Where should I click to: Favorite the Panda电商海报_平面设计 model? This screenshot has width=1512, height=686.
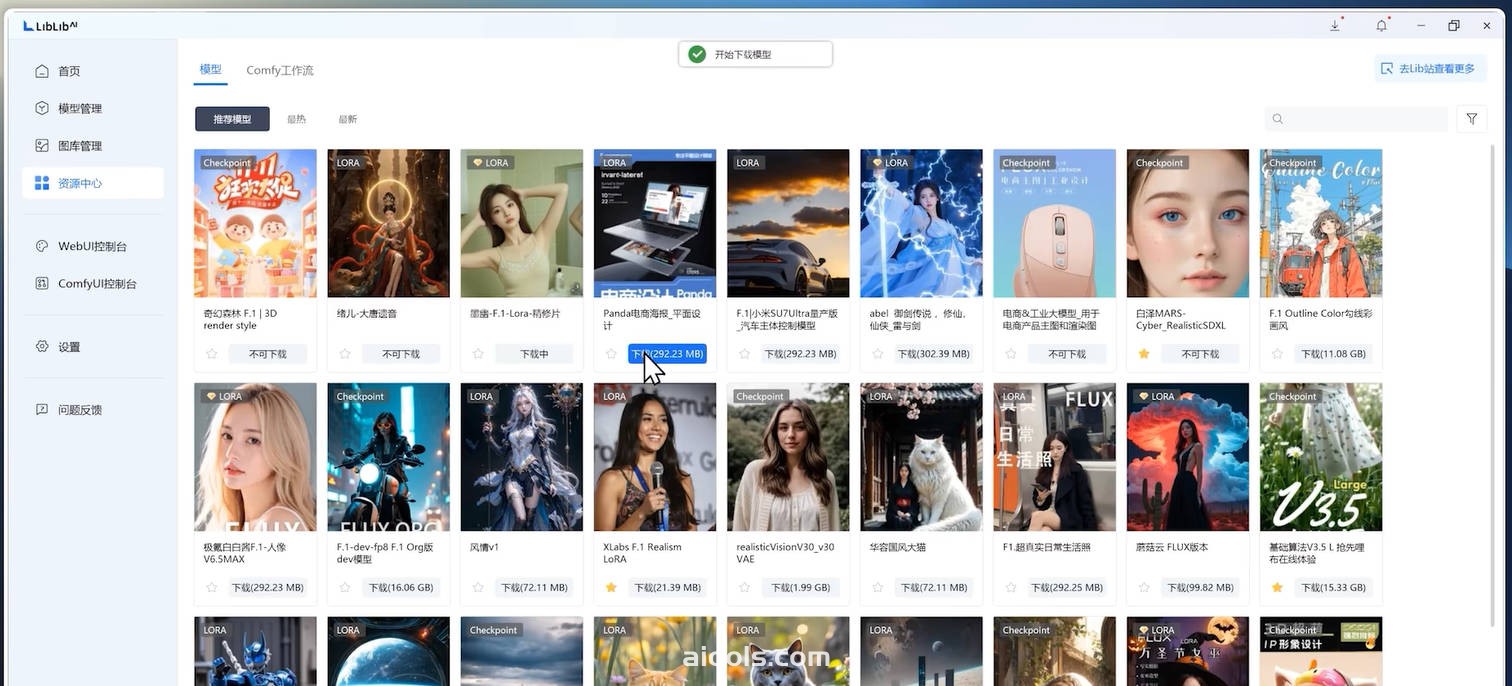[x=611, y=354]
